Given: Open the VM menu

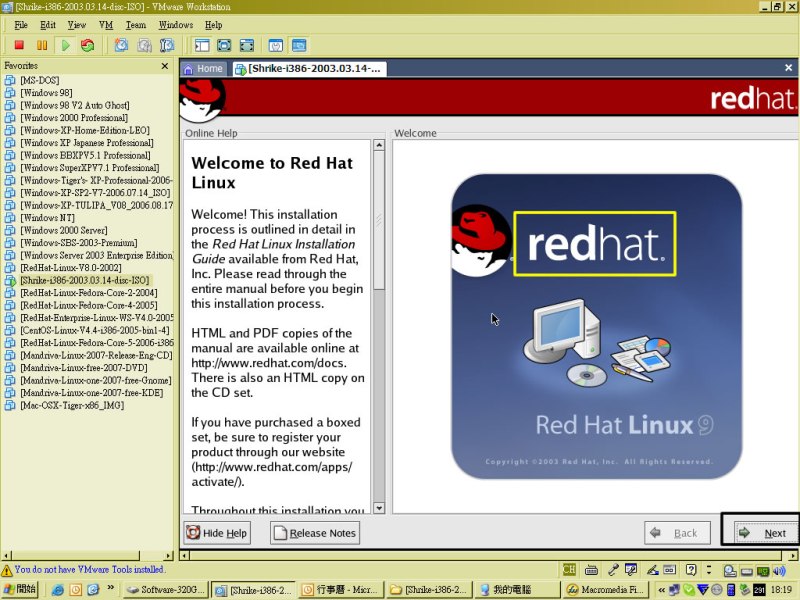Looking at the screenshot, I should tap(106, 25).
